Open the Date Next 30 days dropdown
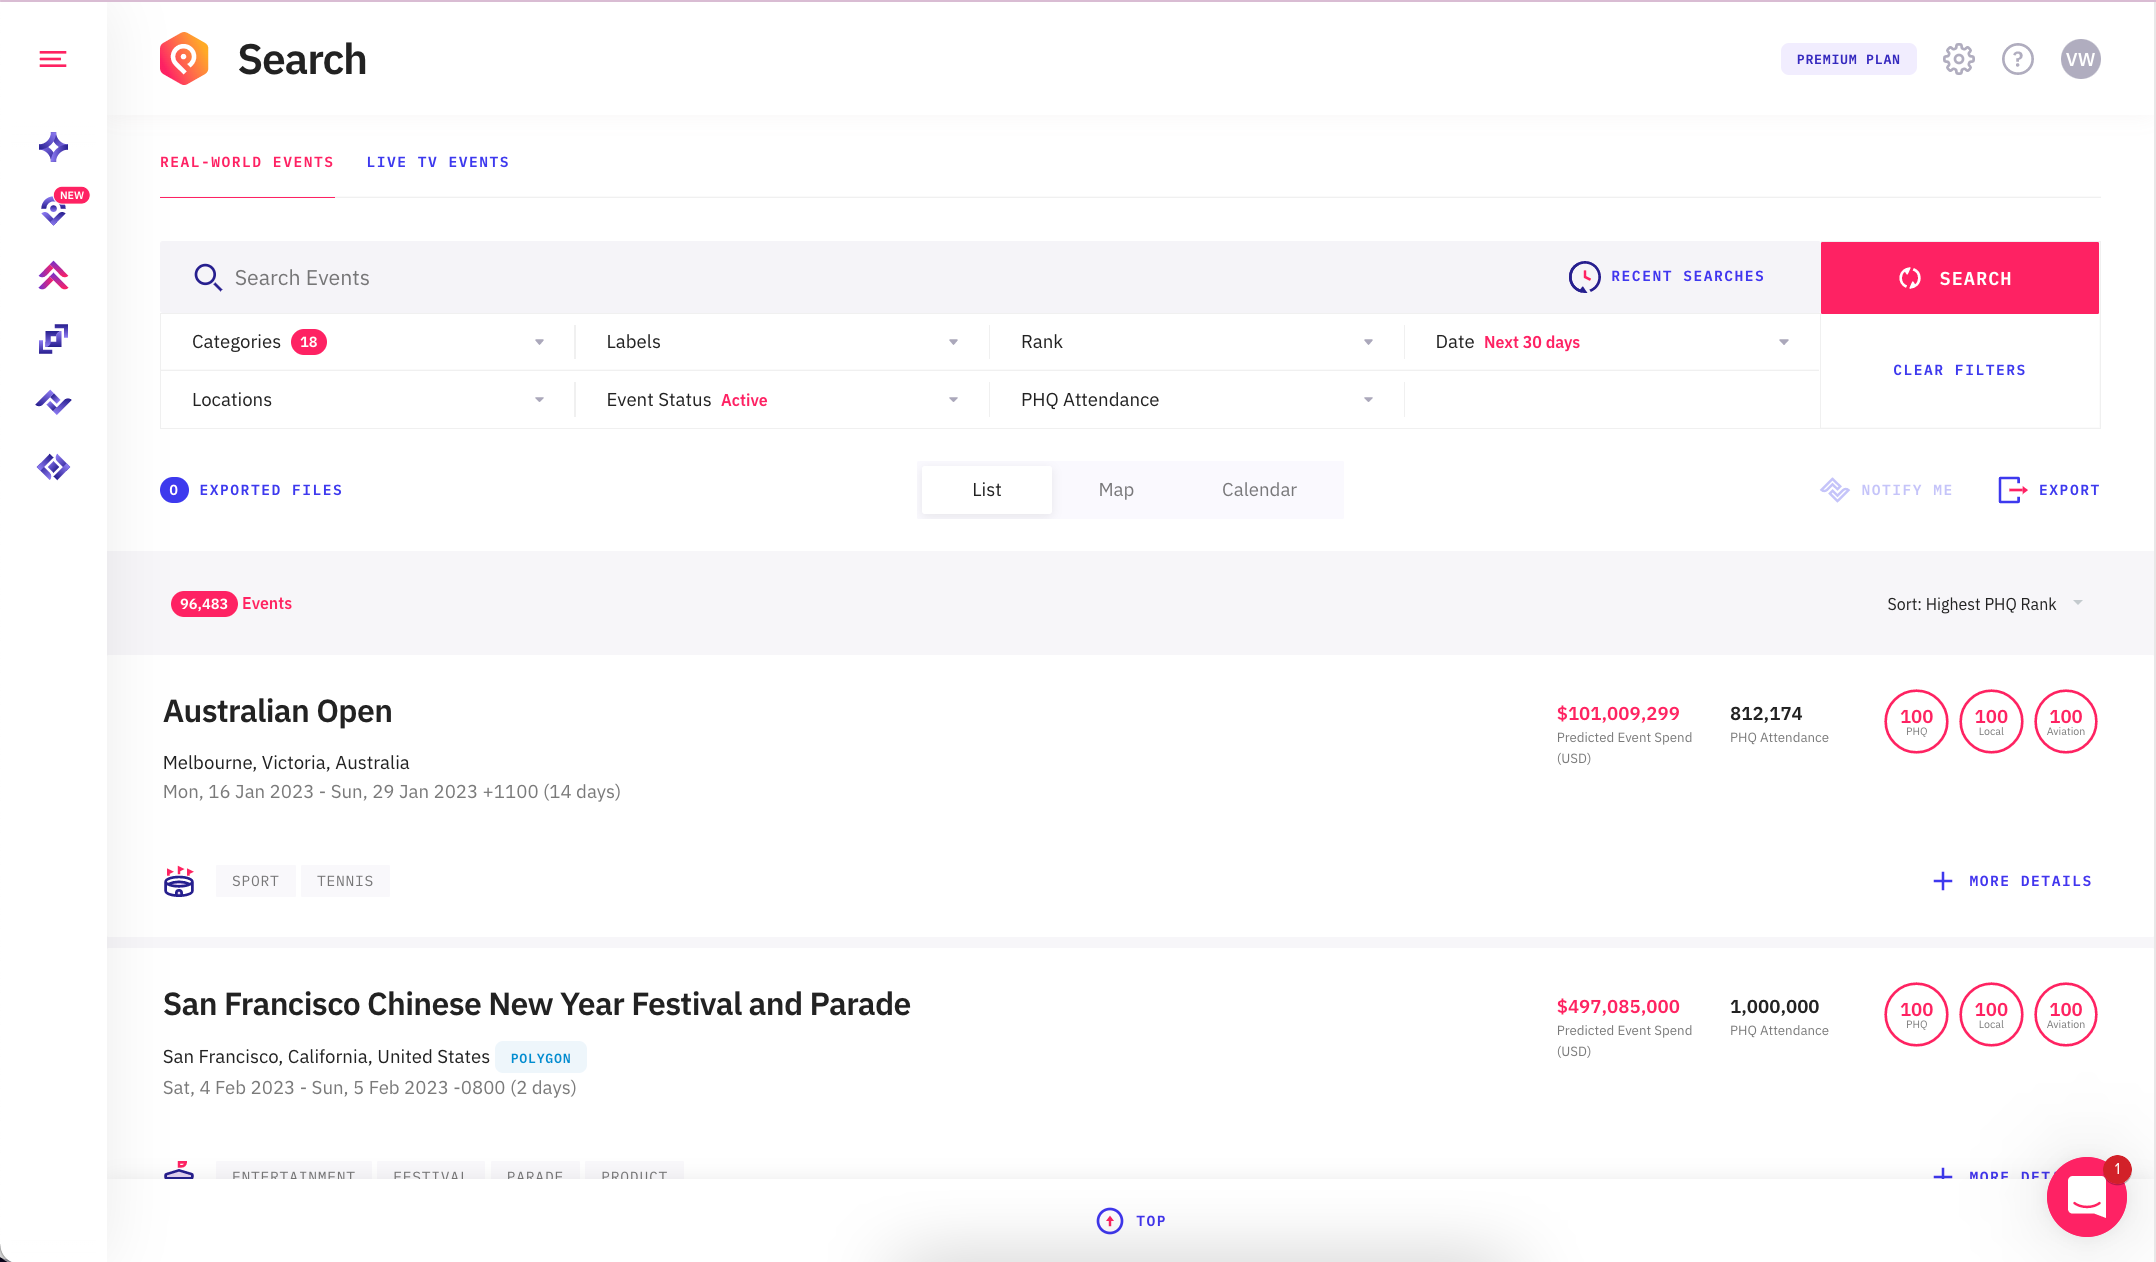This screenshot has height=1262, width=2156. pyautogui.click(x=1610, y=342)
